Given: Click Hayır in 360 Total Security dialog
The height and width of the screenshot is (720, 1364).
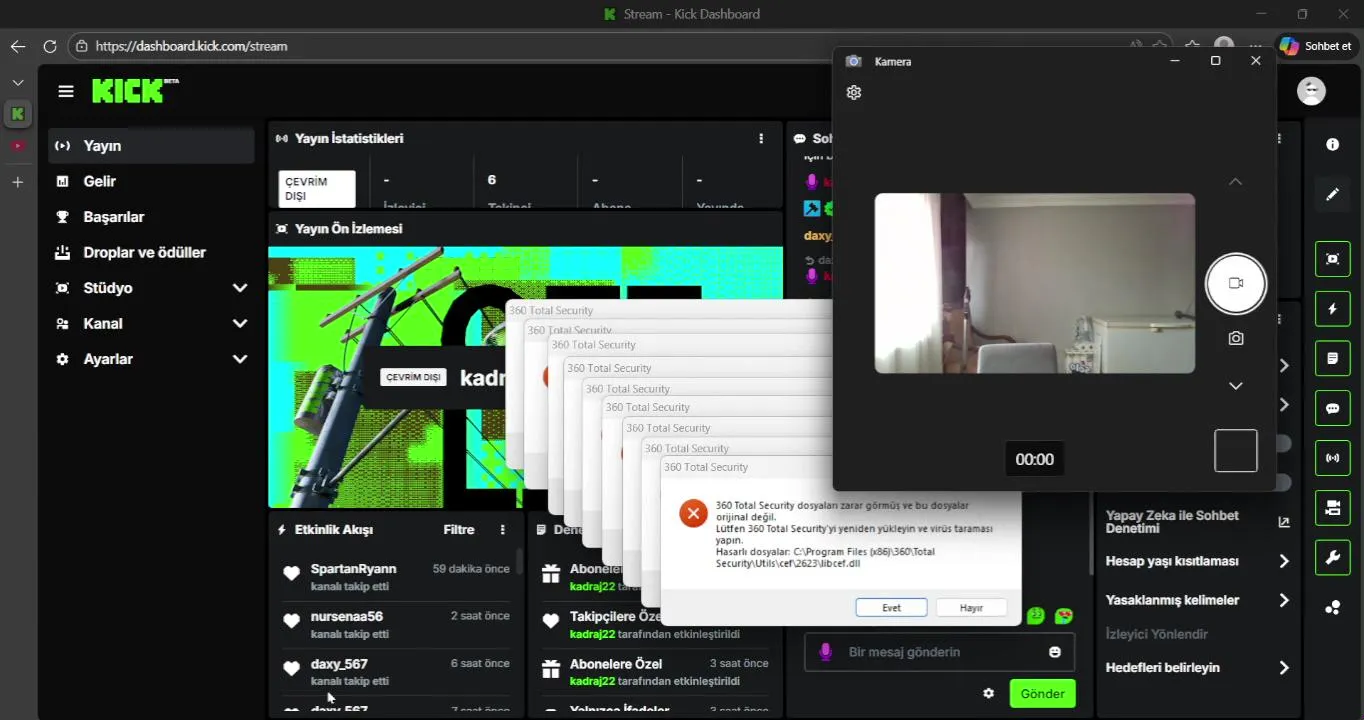Looking at the screenshot, I should (971, 608).
